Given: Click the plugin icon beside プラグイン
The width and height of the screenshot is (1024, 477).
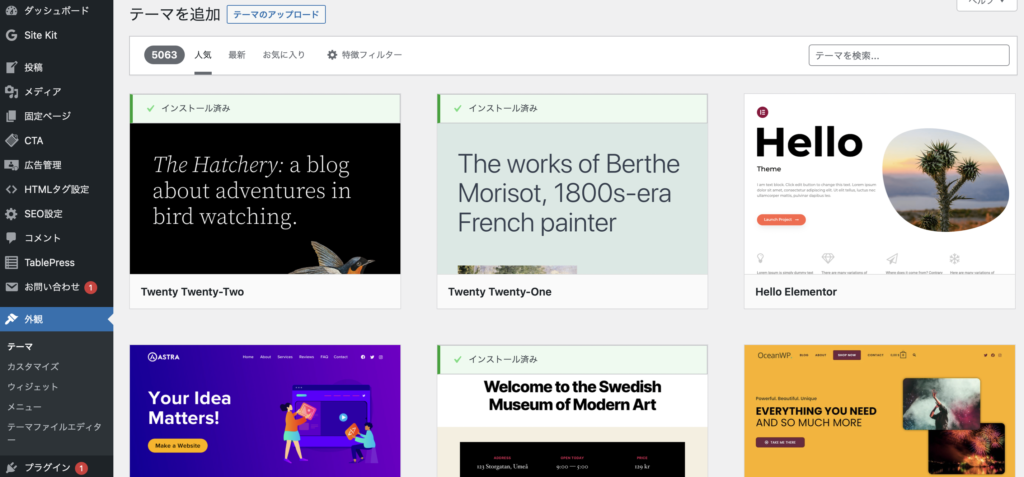Looking at the screenshot, I should click(11, 467).
